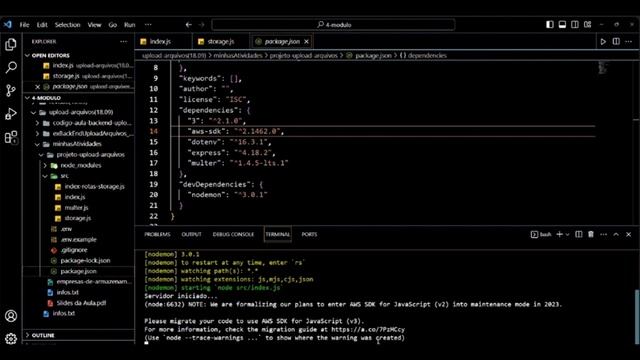Maximize the panel with up chevron
This screenshot has height=360, width=640.
(616, 234)
